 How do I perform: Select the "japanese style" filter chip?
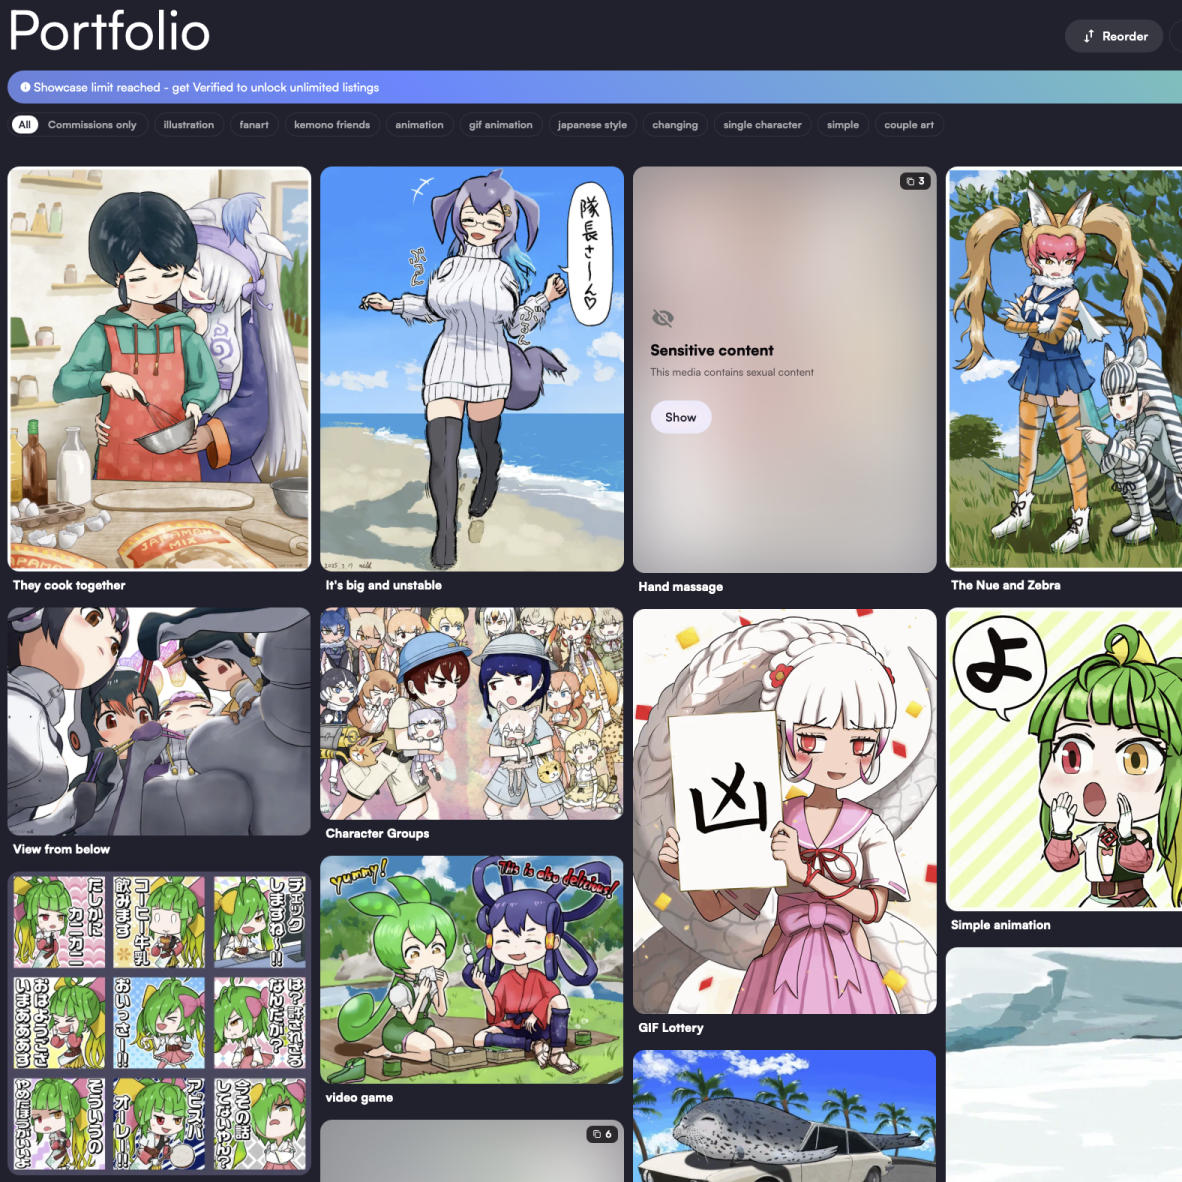click(592, 124)
